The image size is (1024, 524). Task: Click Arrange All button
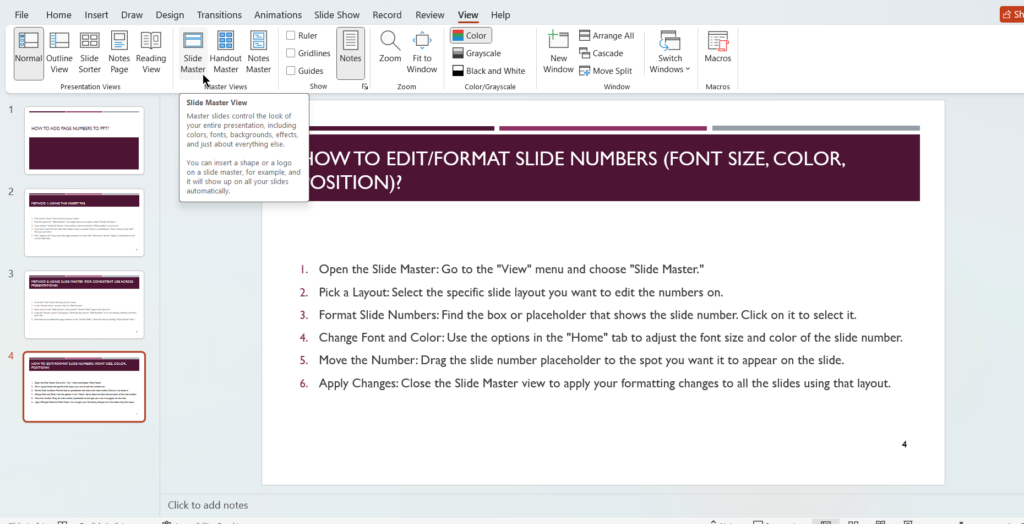point(606,36)
